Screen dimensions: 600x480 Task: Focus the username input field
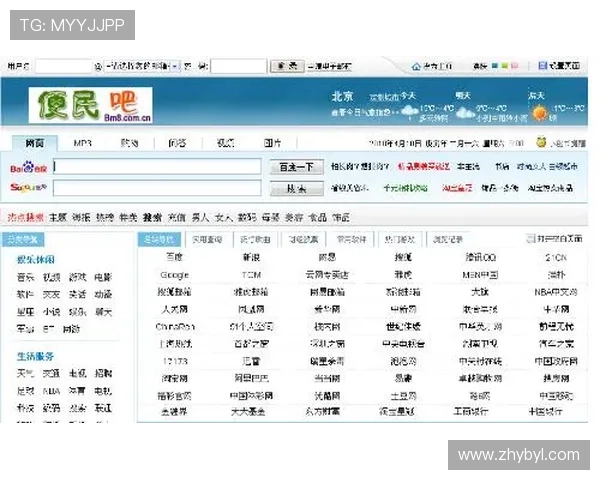[x=63, y=66]
